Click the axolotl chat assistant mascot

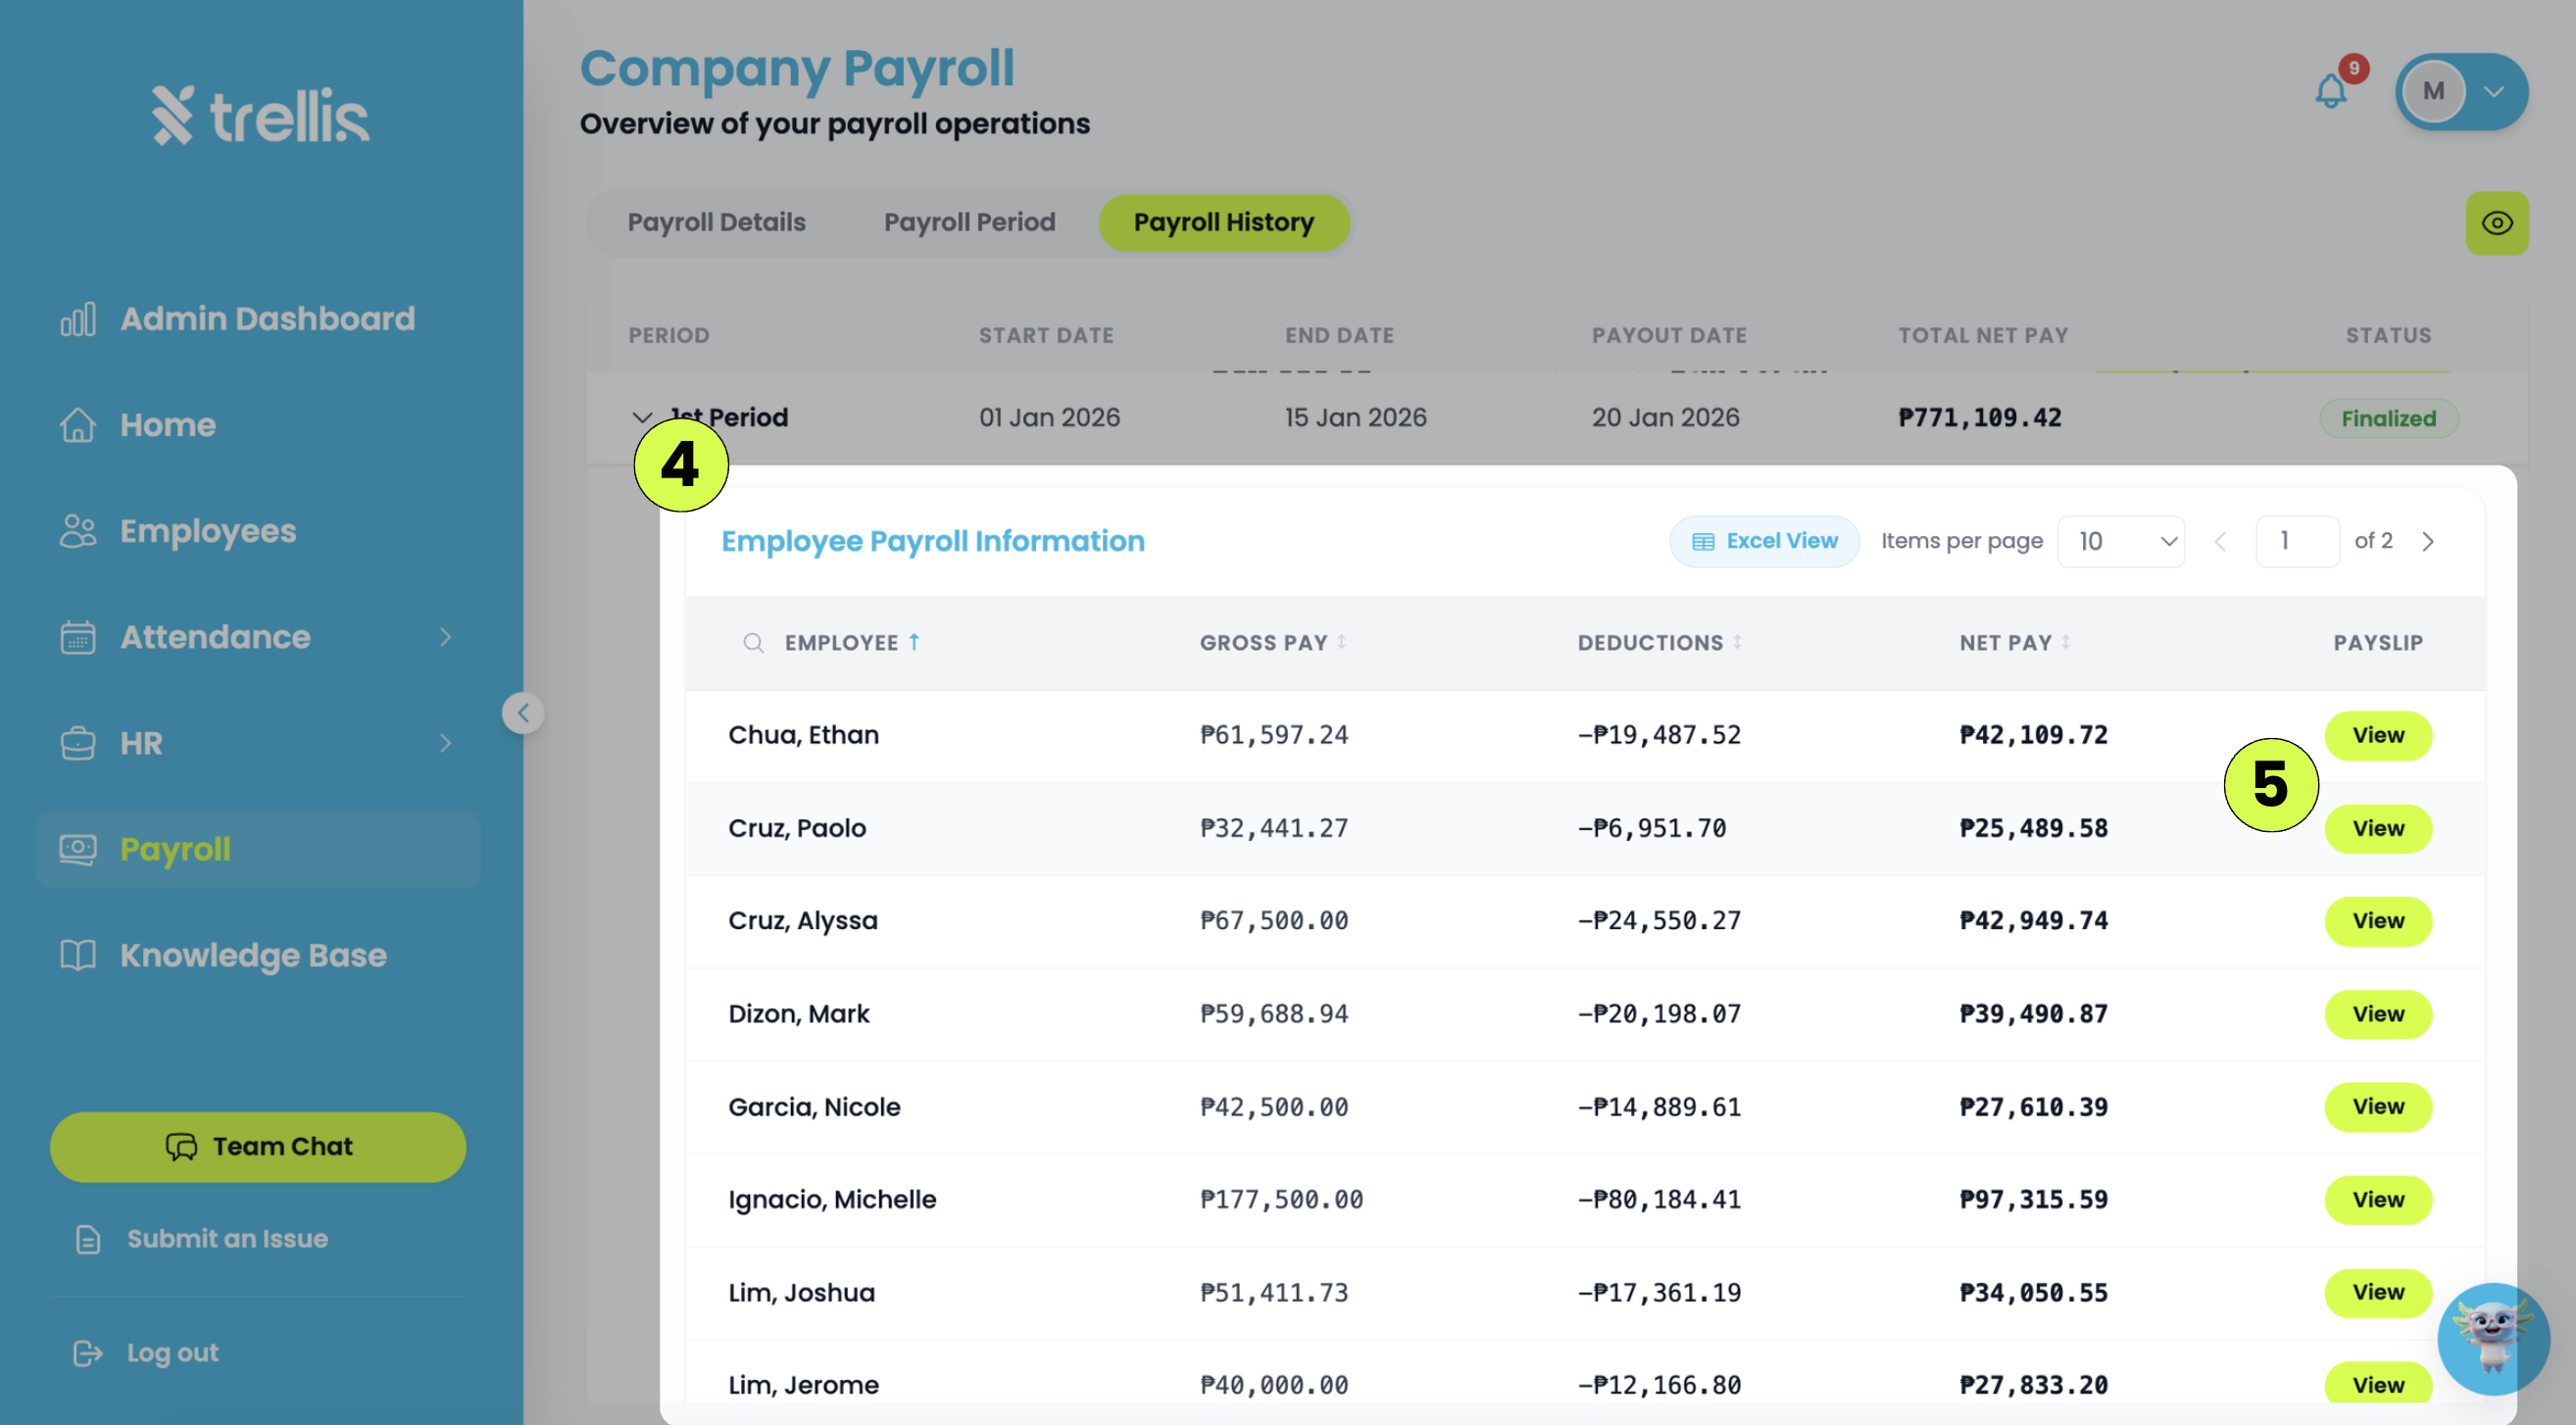point(2493,1338)
